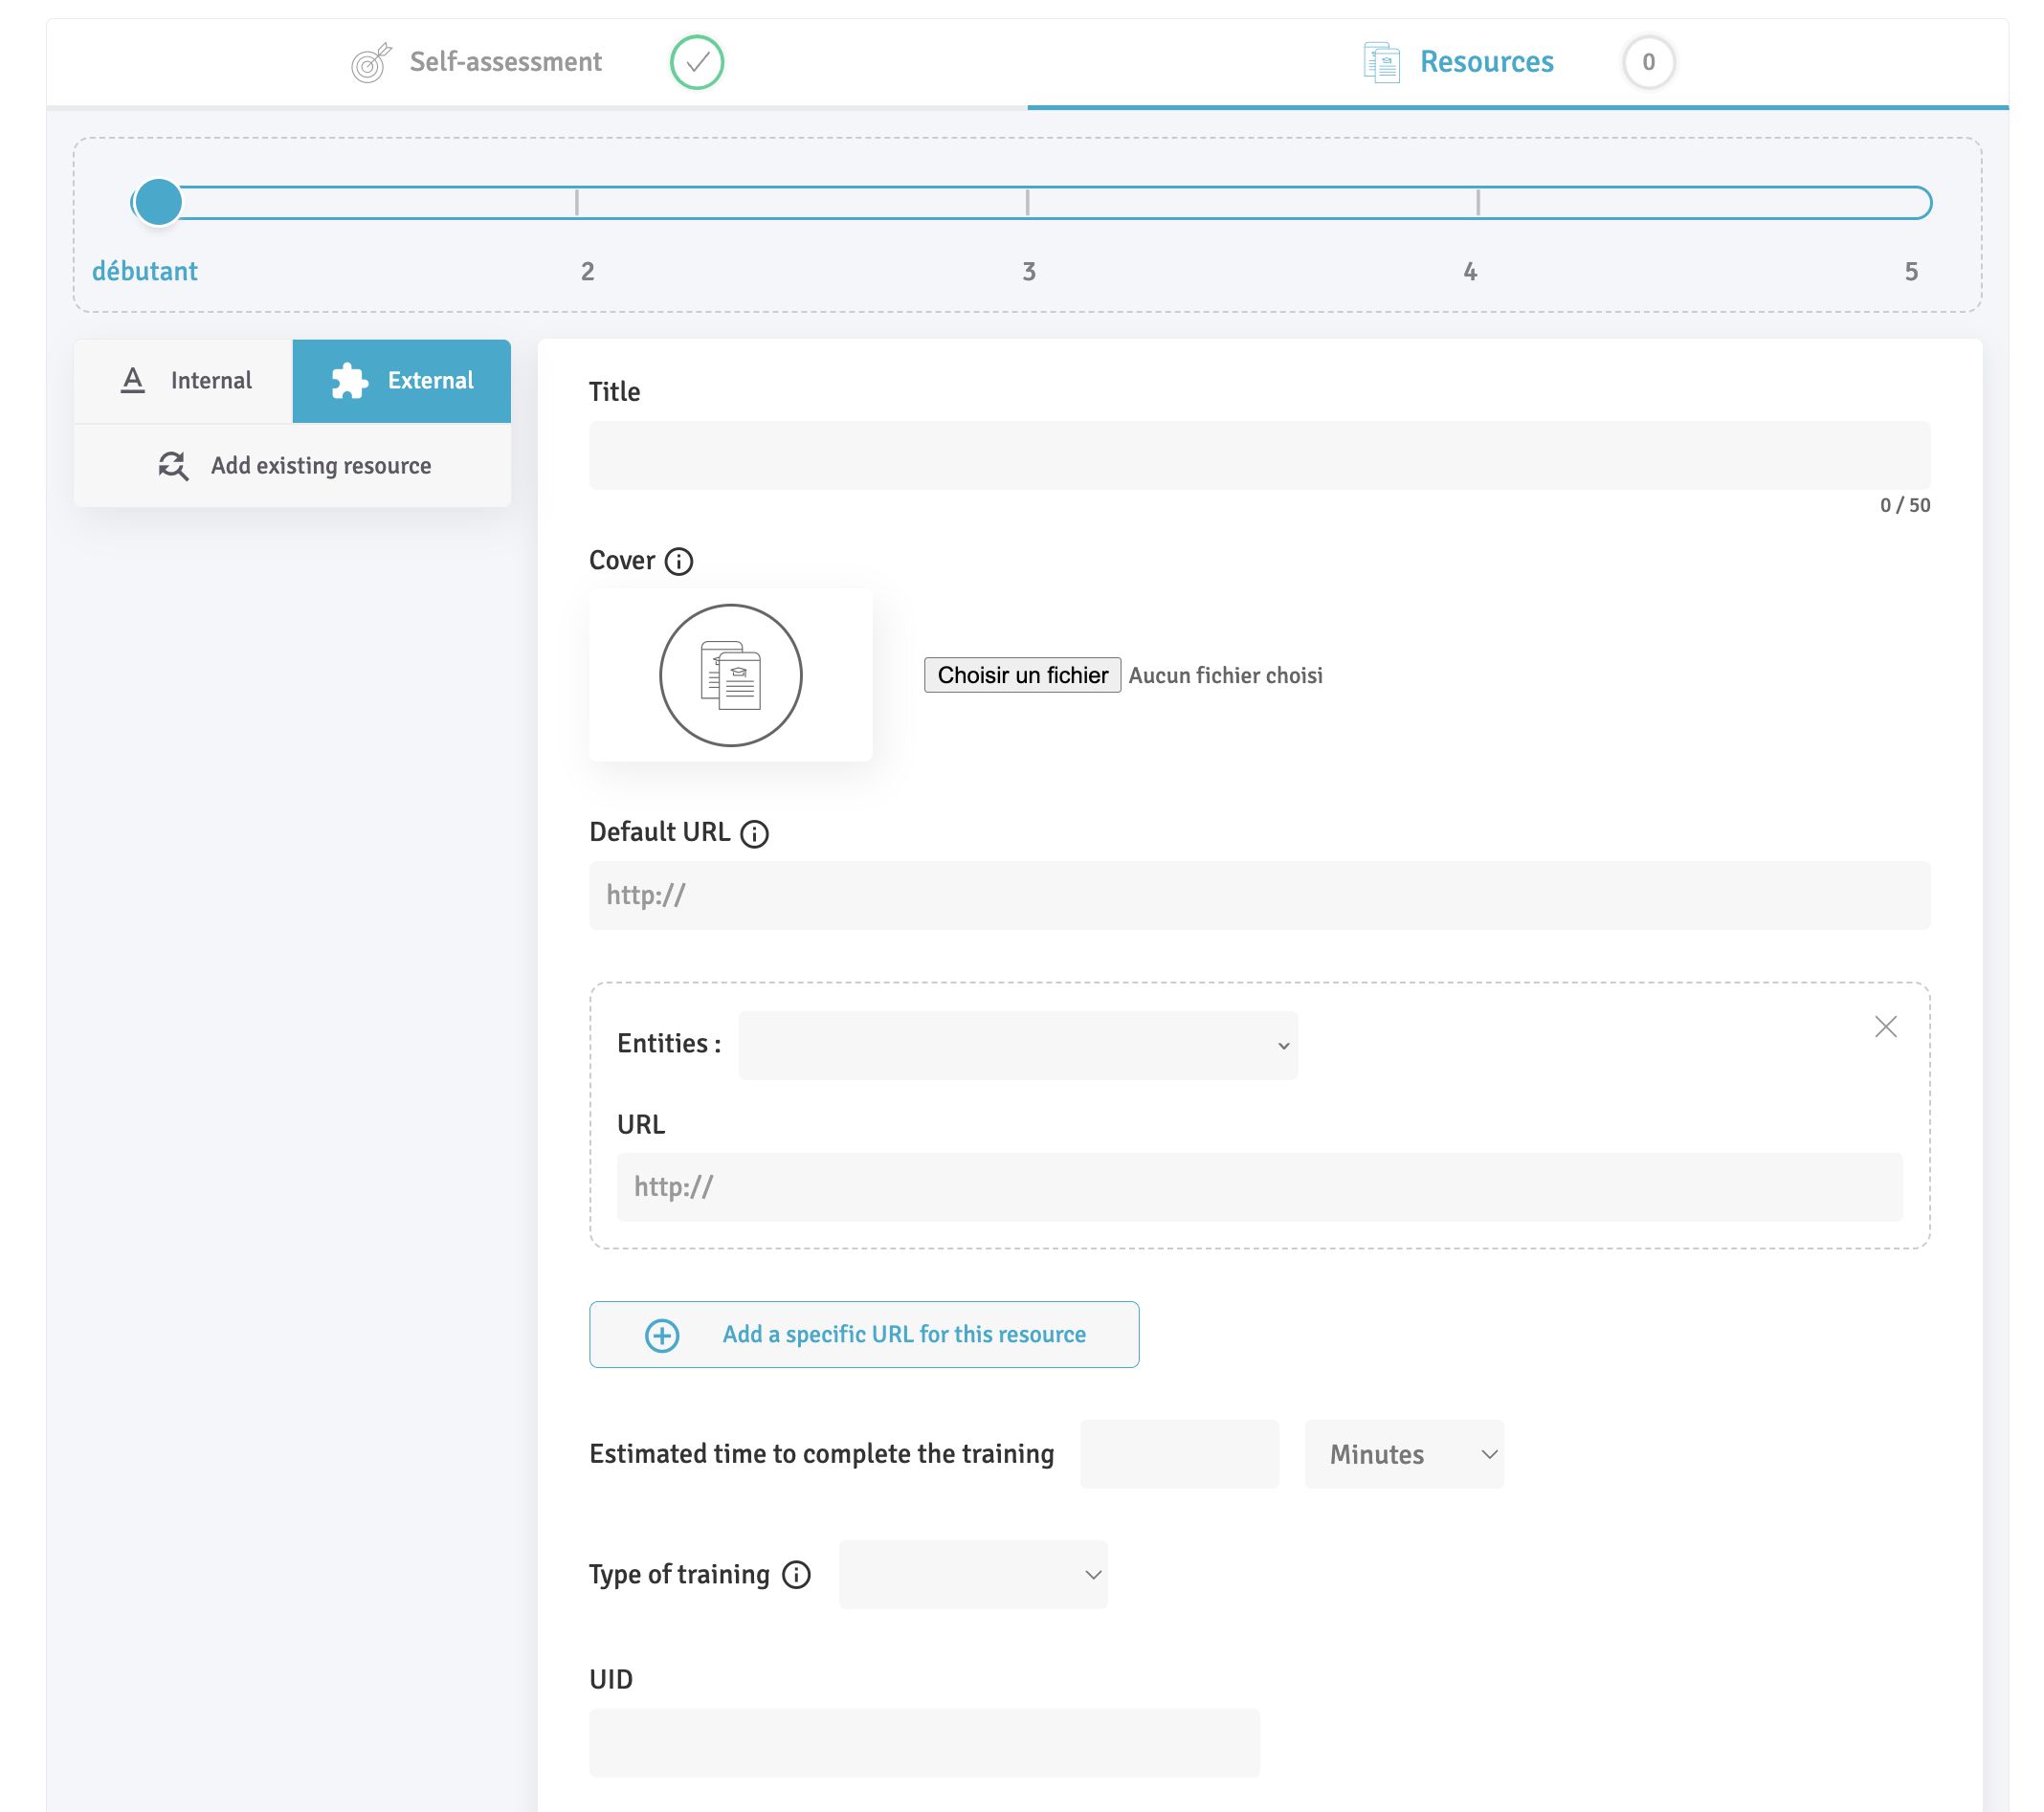Click the Choisir un fichier button
2044x1812 pixels.
point(1022,675)
